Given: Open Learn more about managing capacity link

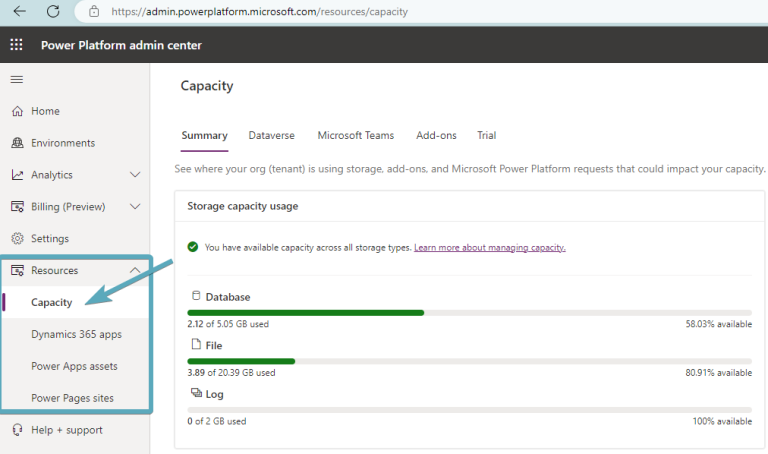Looking at the screenshot, I should (x=489, y=247).
